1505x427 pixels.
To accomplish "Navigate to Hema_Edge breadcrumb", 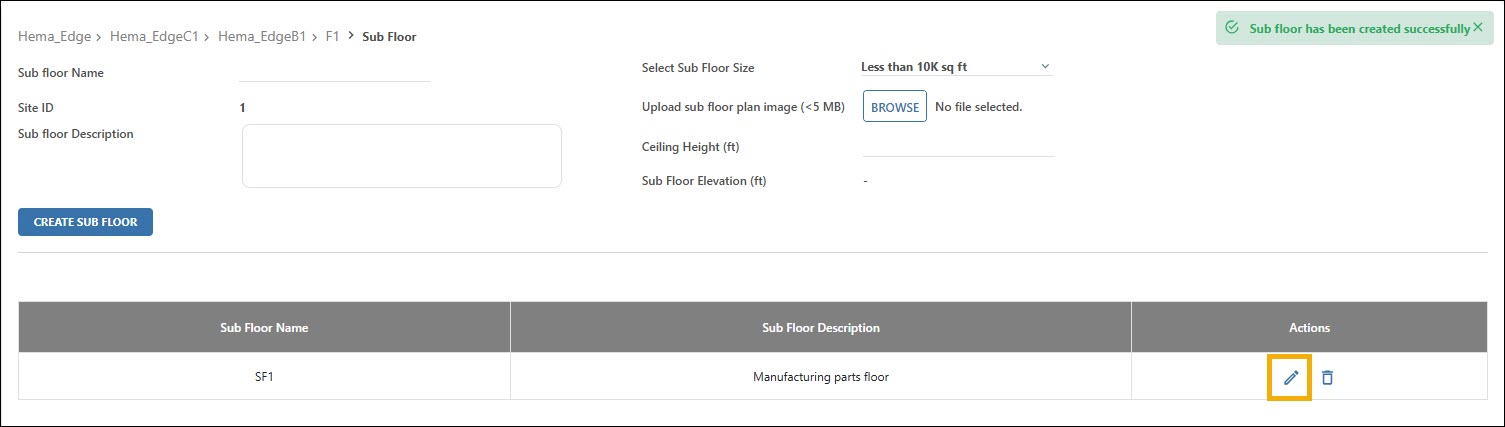I will click(x=55, y=37).
